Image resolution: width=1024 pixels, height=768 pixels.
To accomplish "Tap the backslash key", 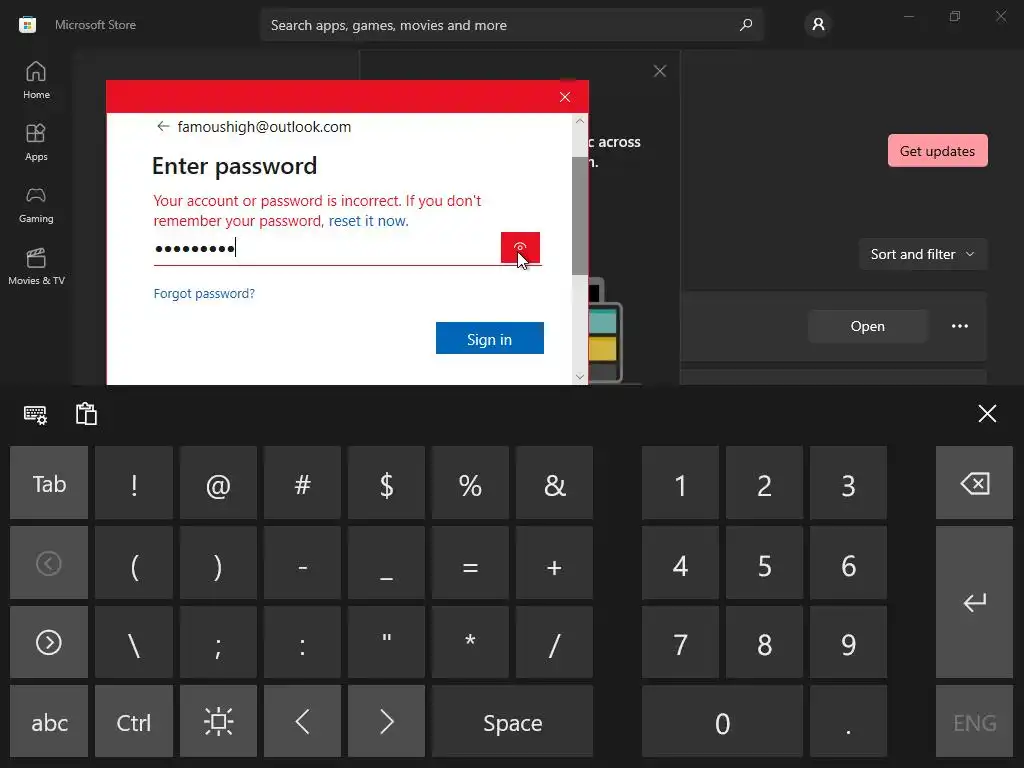I will [x=134, y=643].
